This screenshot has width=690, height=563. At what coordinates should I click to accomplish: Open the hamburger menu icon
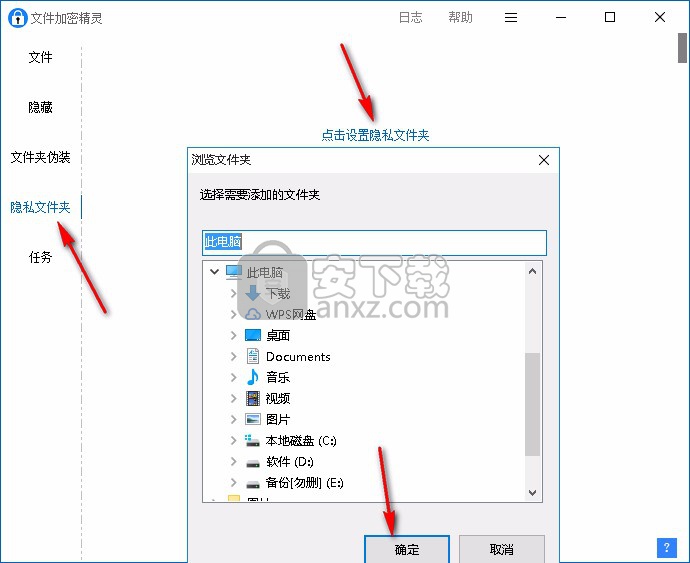511,18
